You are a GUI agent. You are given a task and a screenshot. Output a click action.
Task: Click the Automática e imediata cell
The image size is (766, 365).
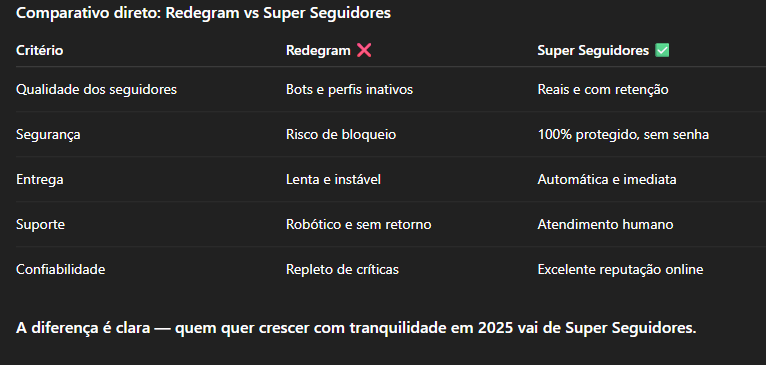(607, 179)
